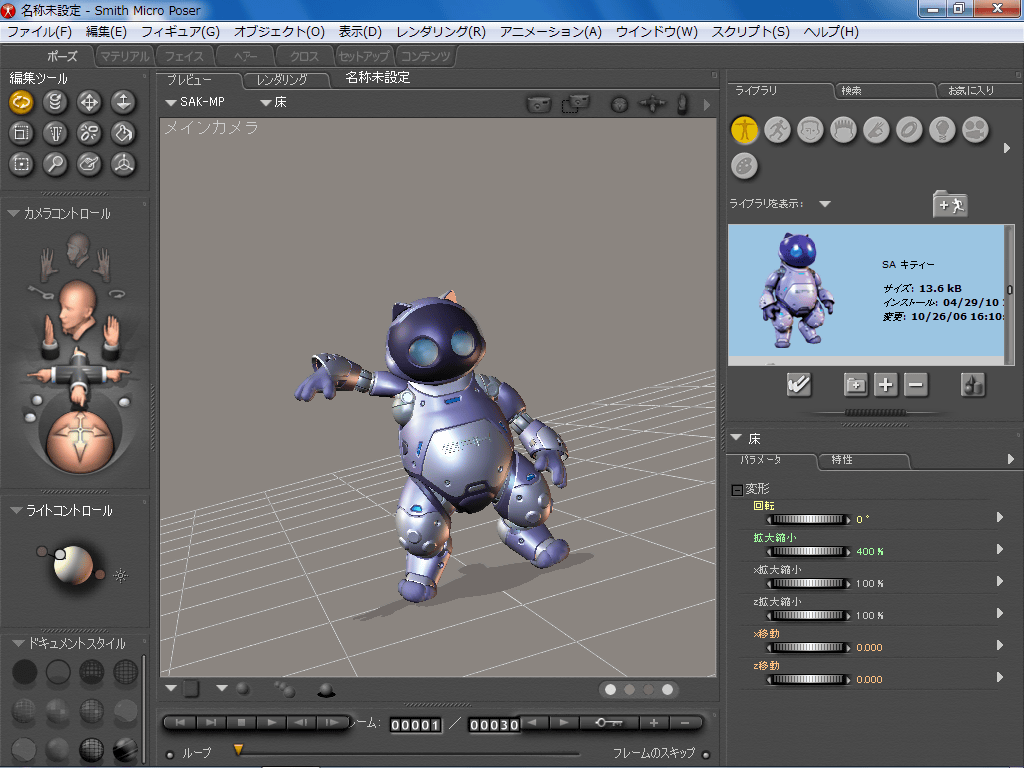The height and width of the screenshot is (768, 1024).
Task: Toggle the ループ loop option
Action: (x=170, y=754)
